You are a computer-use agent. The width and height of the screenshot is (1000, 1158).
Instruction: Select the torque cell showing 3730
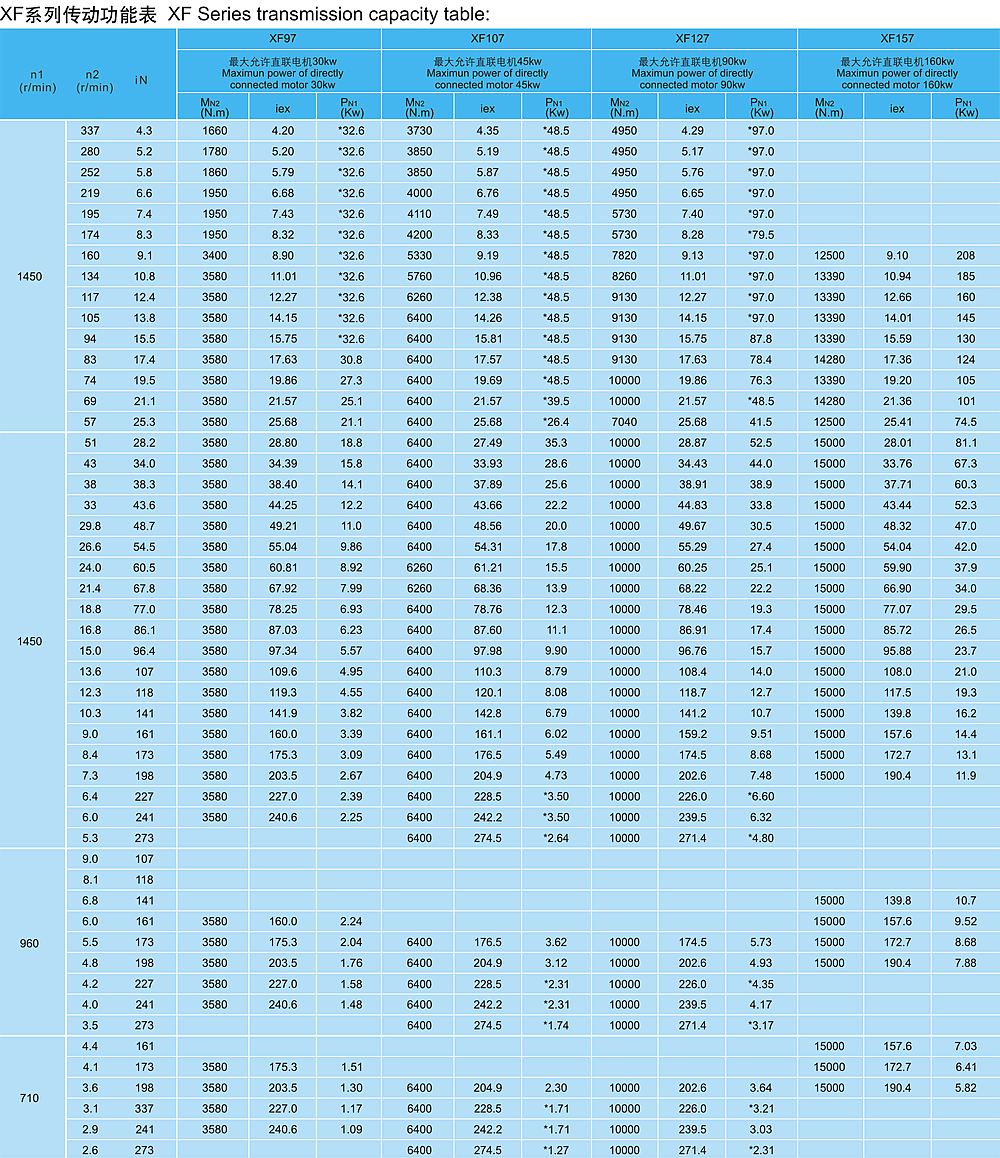pos(419,130)
